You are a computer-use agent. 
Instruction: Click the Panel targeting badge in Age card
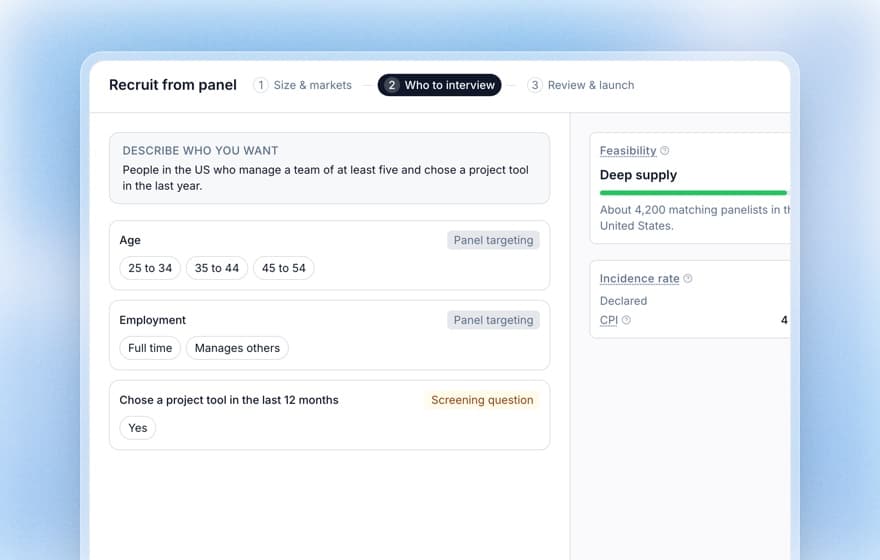pyautogui.click(x=493, y=240)
